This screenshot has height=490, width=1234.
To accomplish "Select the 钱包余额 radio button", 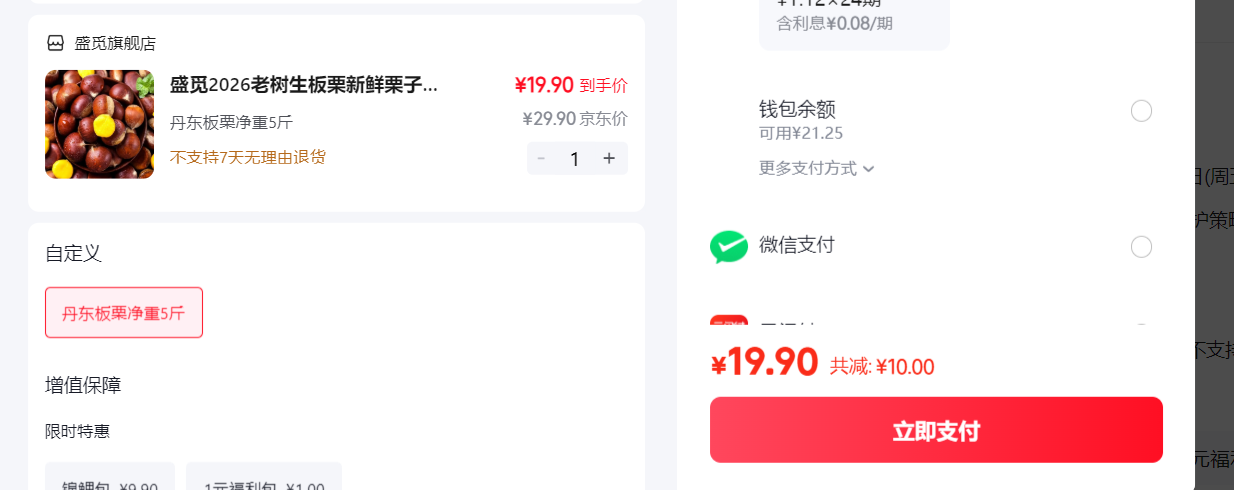I will pos(1141,111).
